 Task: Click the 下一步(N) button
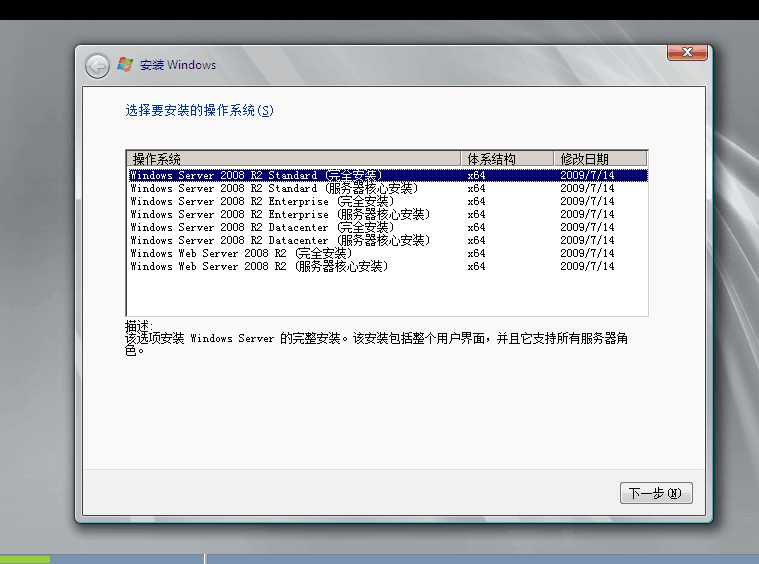coord(656,493)
